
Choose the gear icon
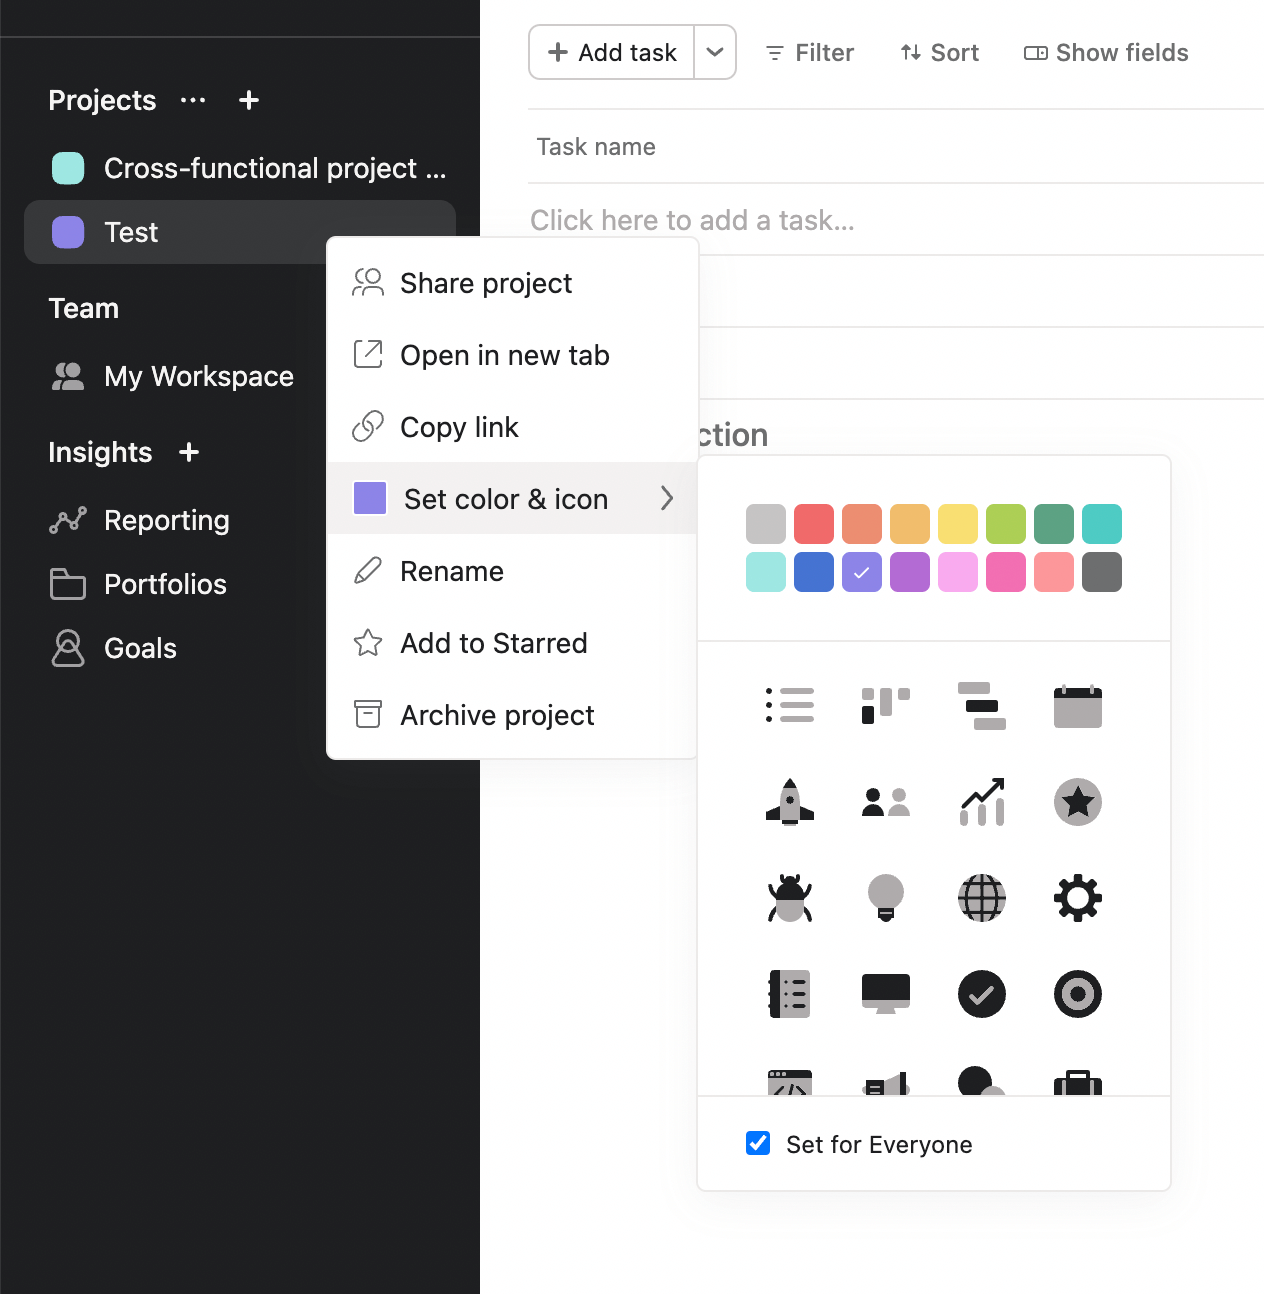pos(1077,898)
